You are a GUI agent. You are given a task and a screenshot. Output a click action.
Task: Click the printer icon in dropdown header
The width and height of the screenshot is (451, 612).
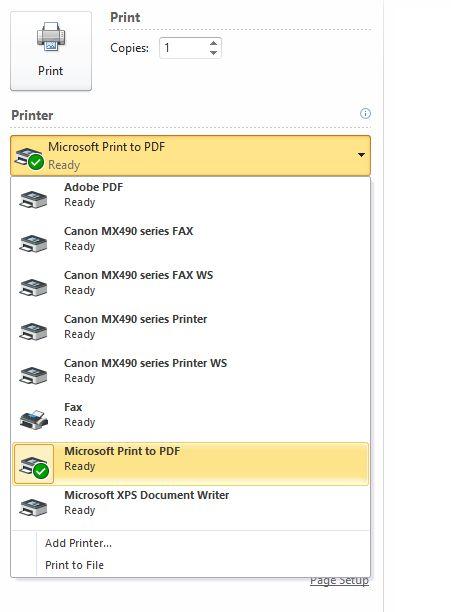(x=30, y=158)
